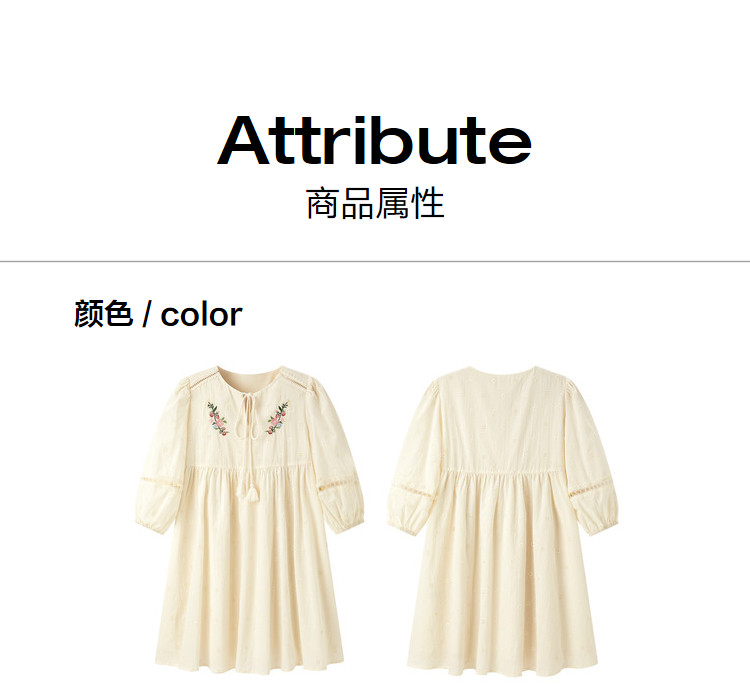
Task: Click the gathered waist seam on back dress
Action: pos(503,473)
